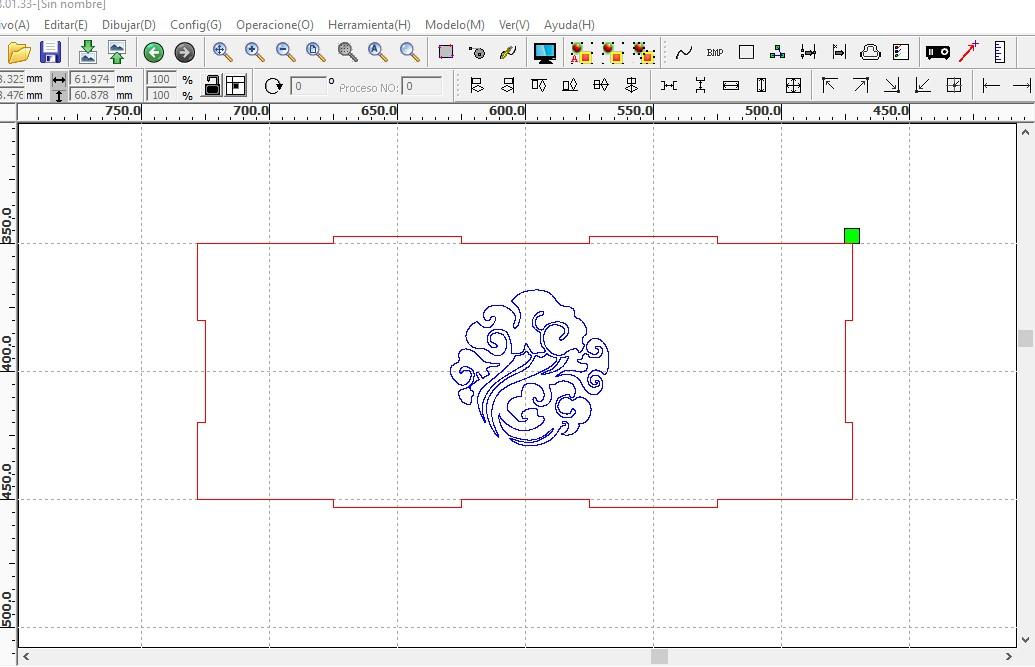Toggle the aspect ratio lock padlock
Image resolution: width=1035 pixels, height=667 pixels.
212,85
